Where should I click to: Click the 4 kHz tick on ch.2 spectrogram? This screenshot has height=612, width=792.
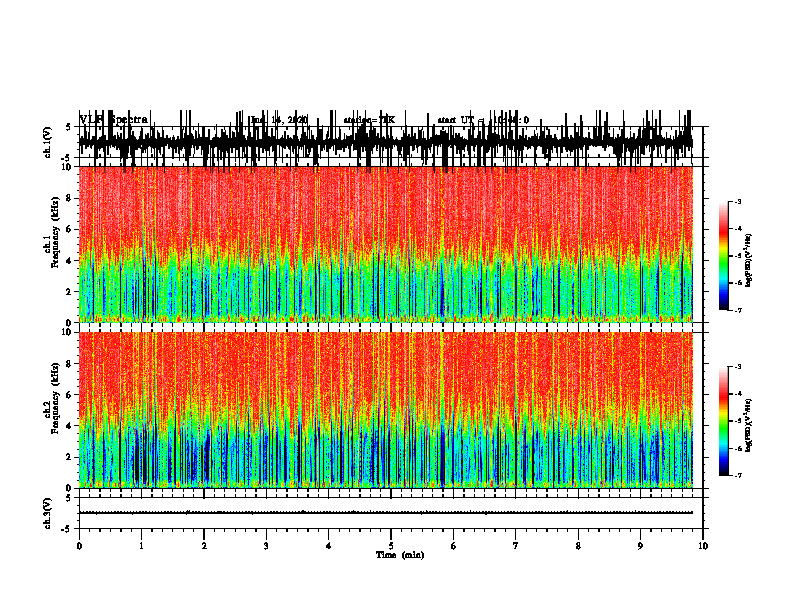pos(70,426)
